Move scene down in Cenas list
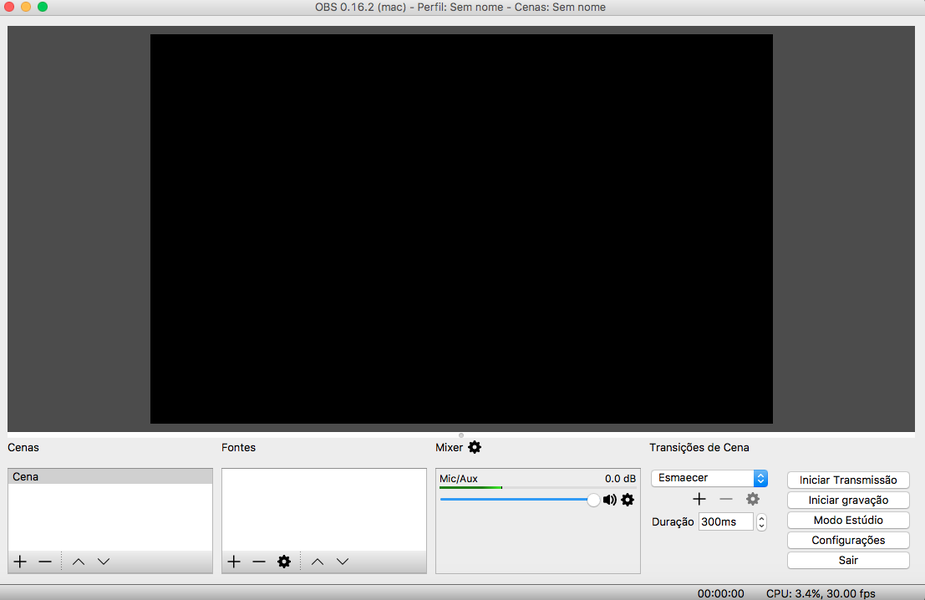The image size is (925, 600). coord(104,561)
